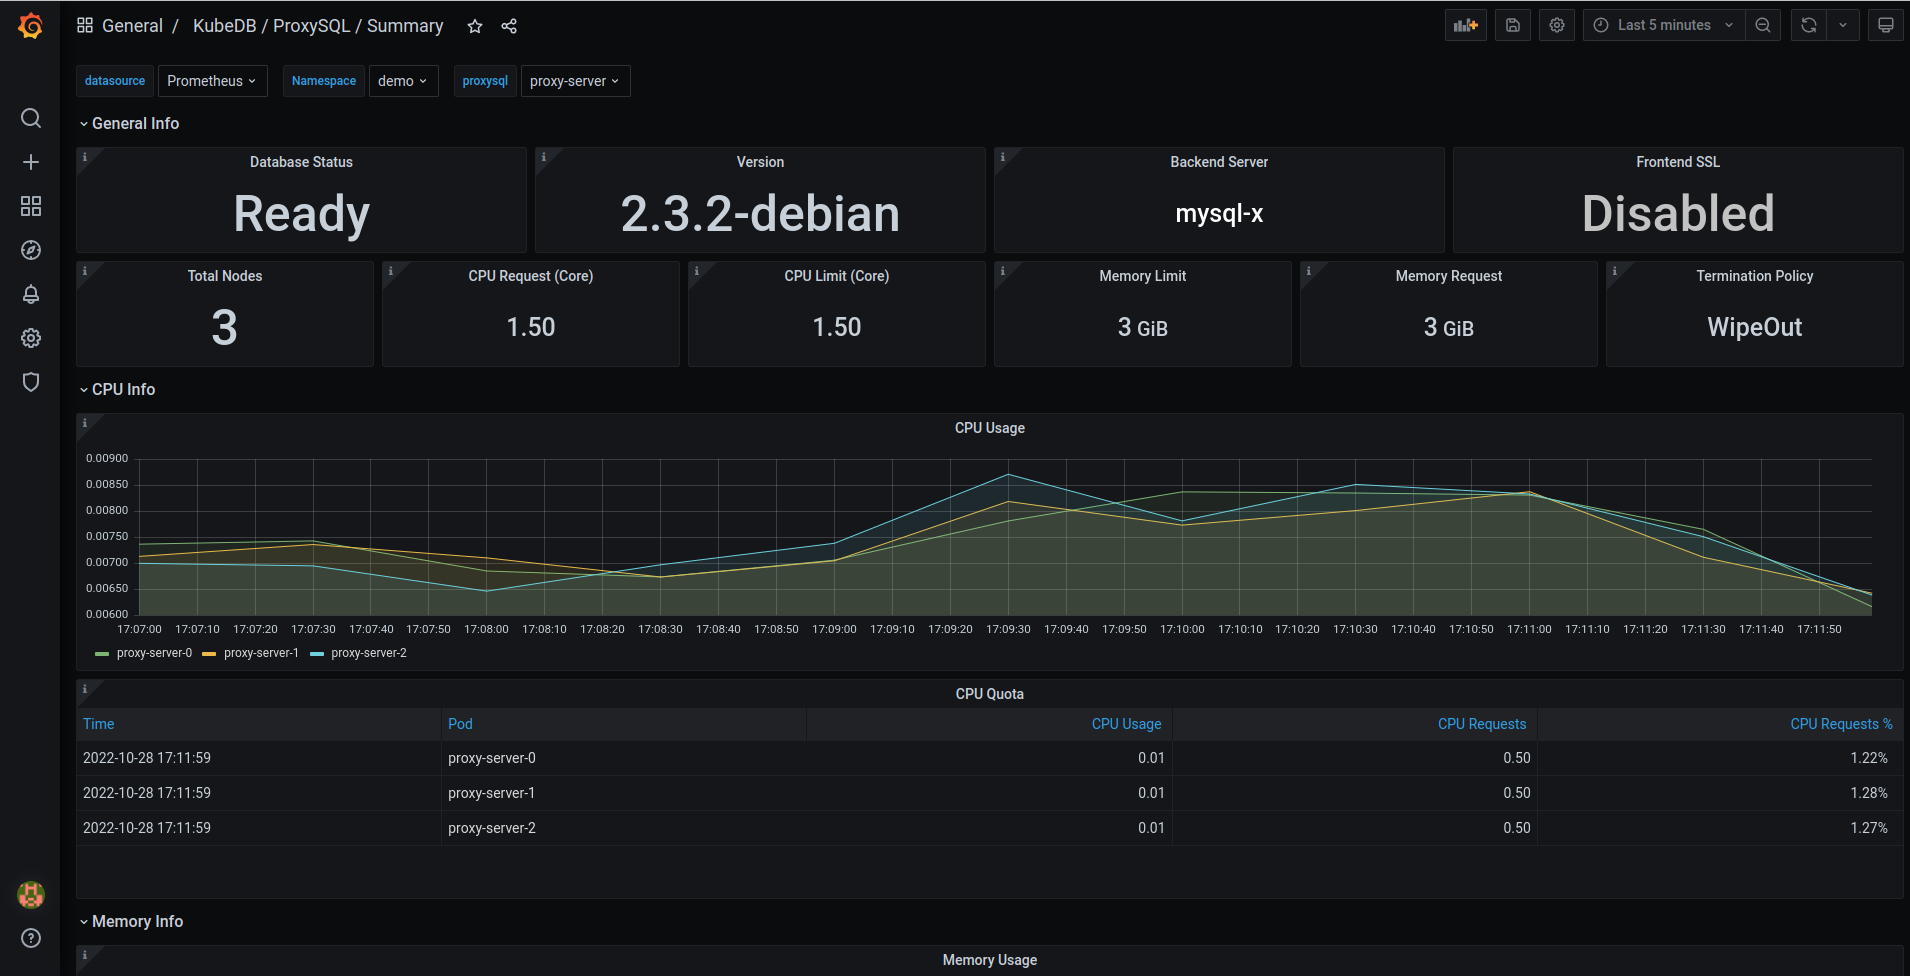
Task: Click the Create plus icon in sidebar
Action: point(31,162)
